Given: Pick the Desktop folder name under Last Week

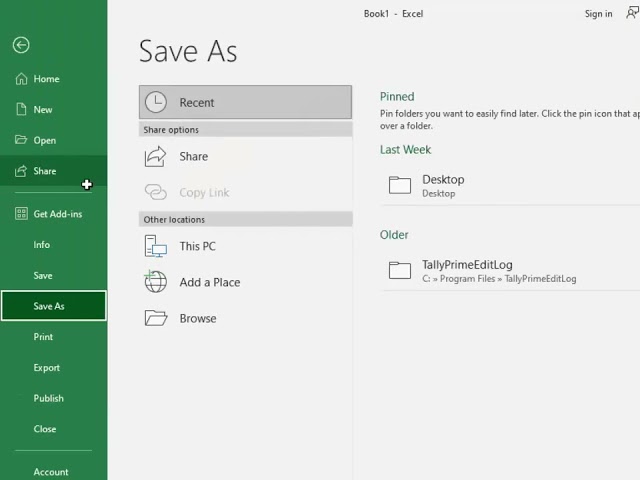Looking at the screenshot, I should (443, 180).
